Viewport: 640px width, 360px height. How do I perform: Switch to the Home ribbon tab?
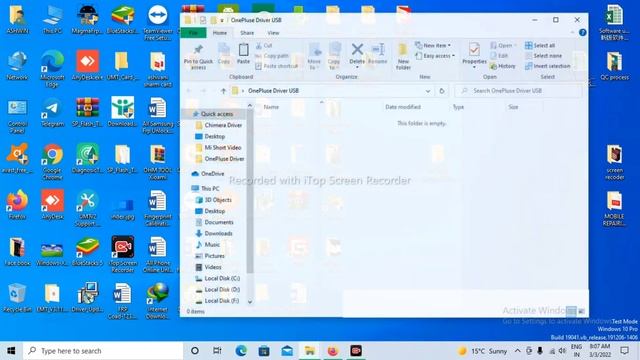(220, 33)
